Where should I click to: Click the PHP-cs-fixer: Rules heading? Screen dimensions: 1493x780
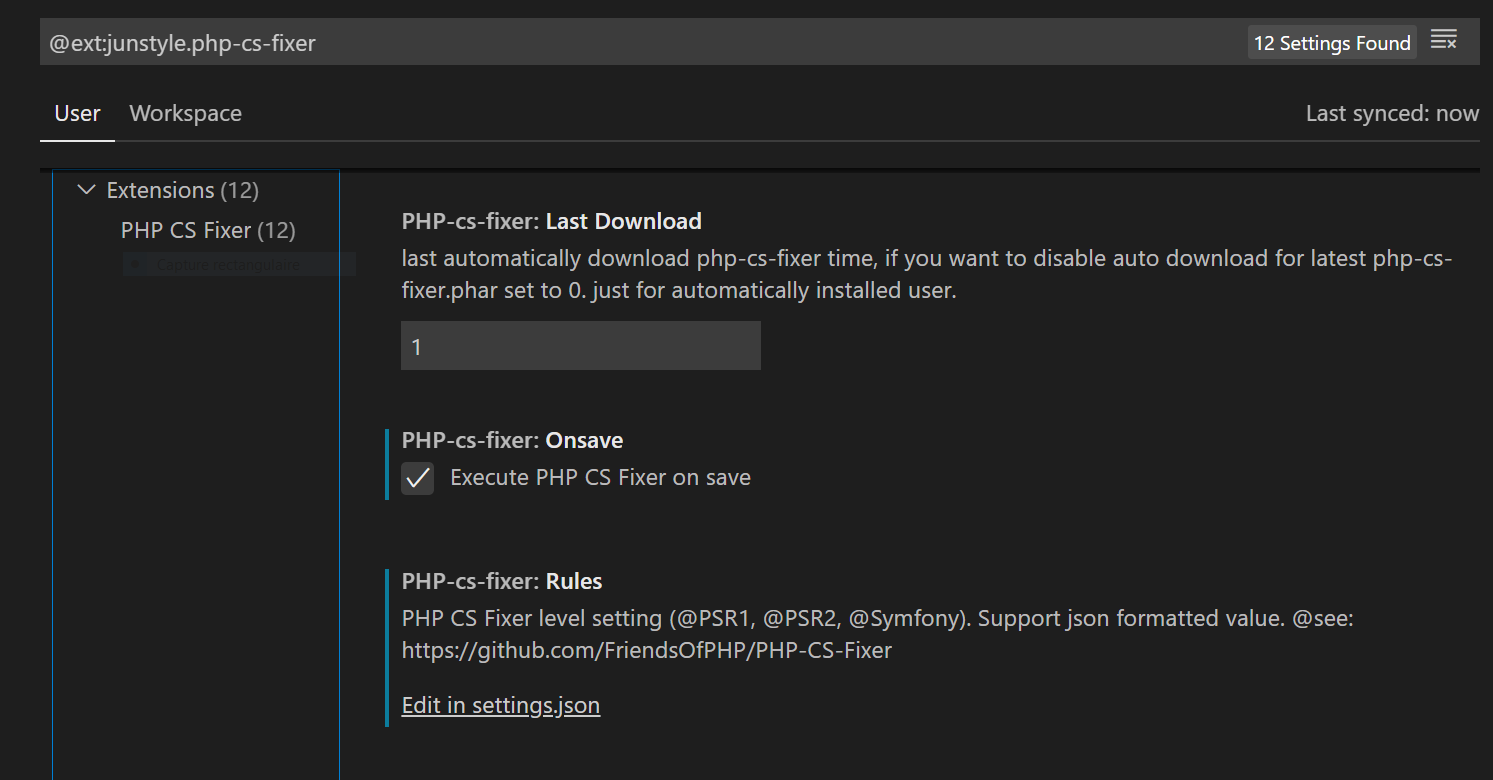click(502, 581)
